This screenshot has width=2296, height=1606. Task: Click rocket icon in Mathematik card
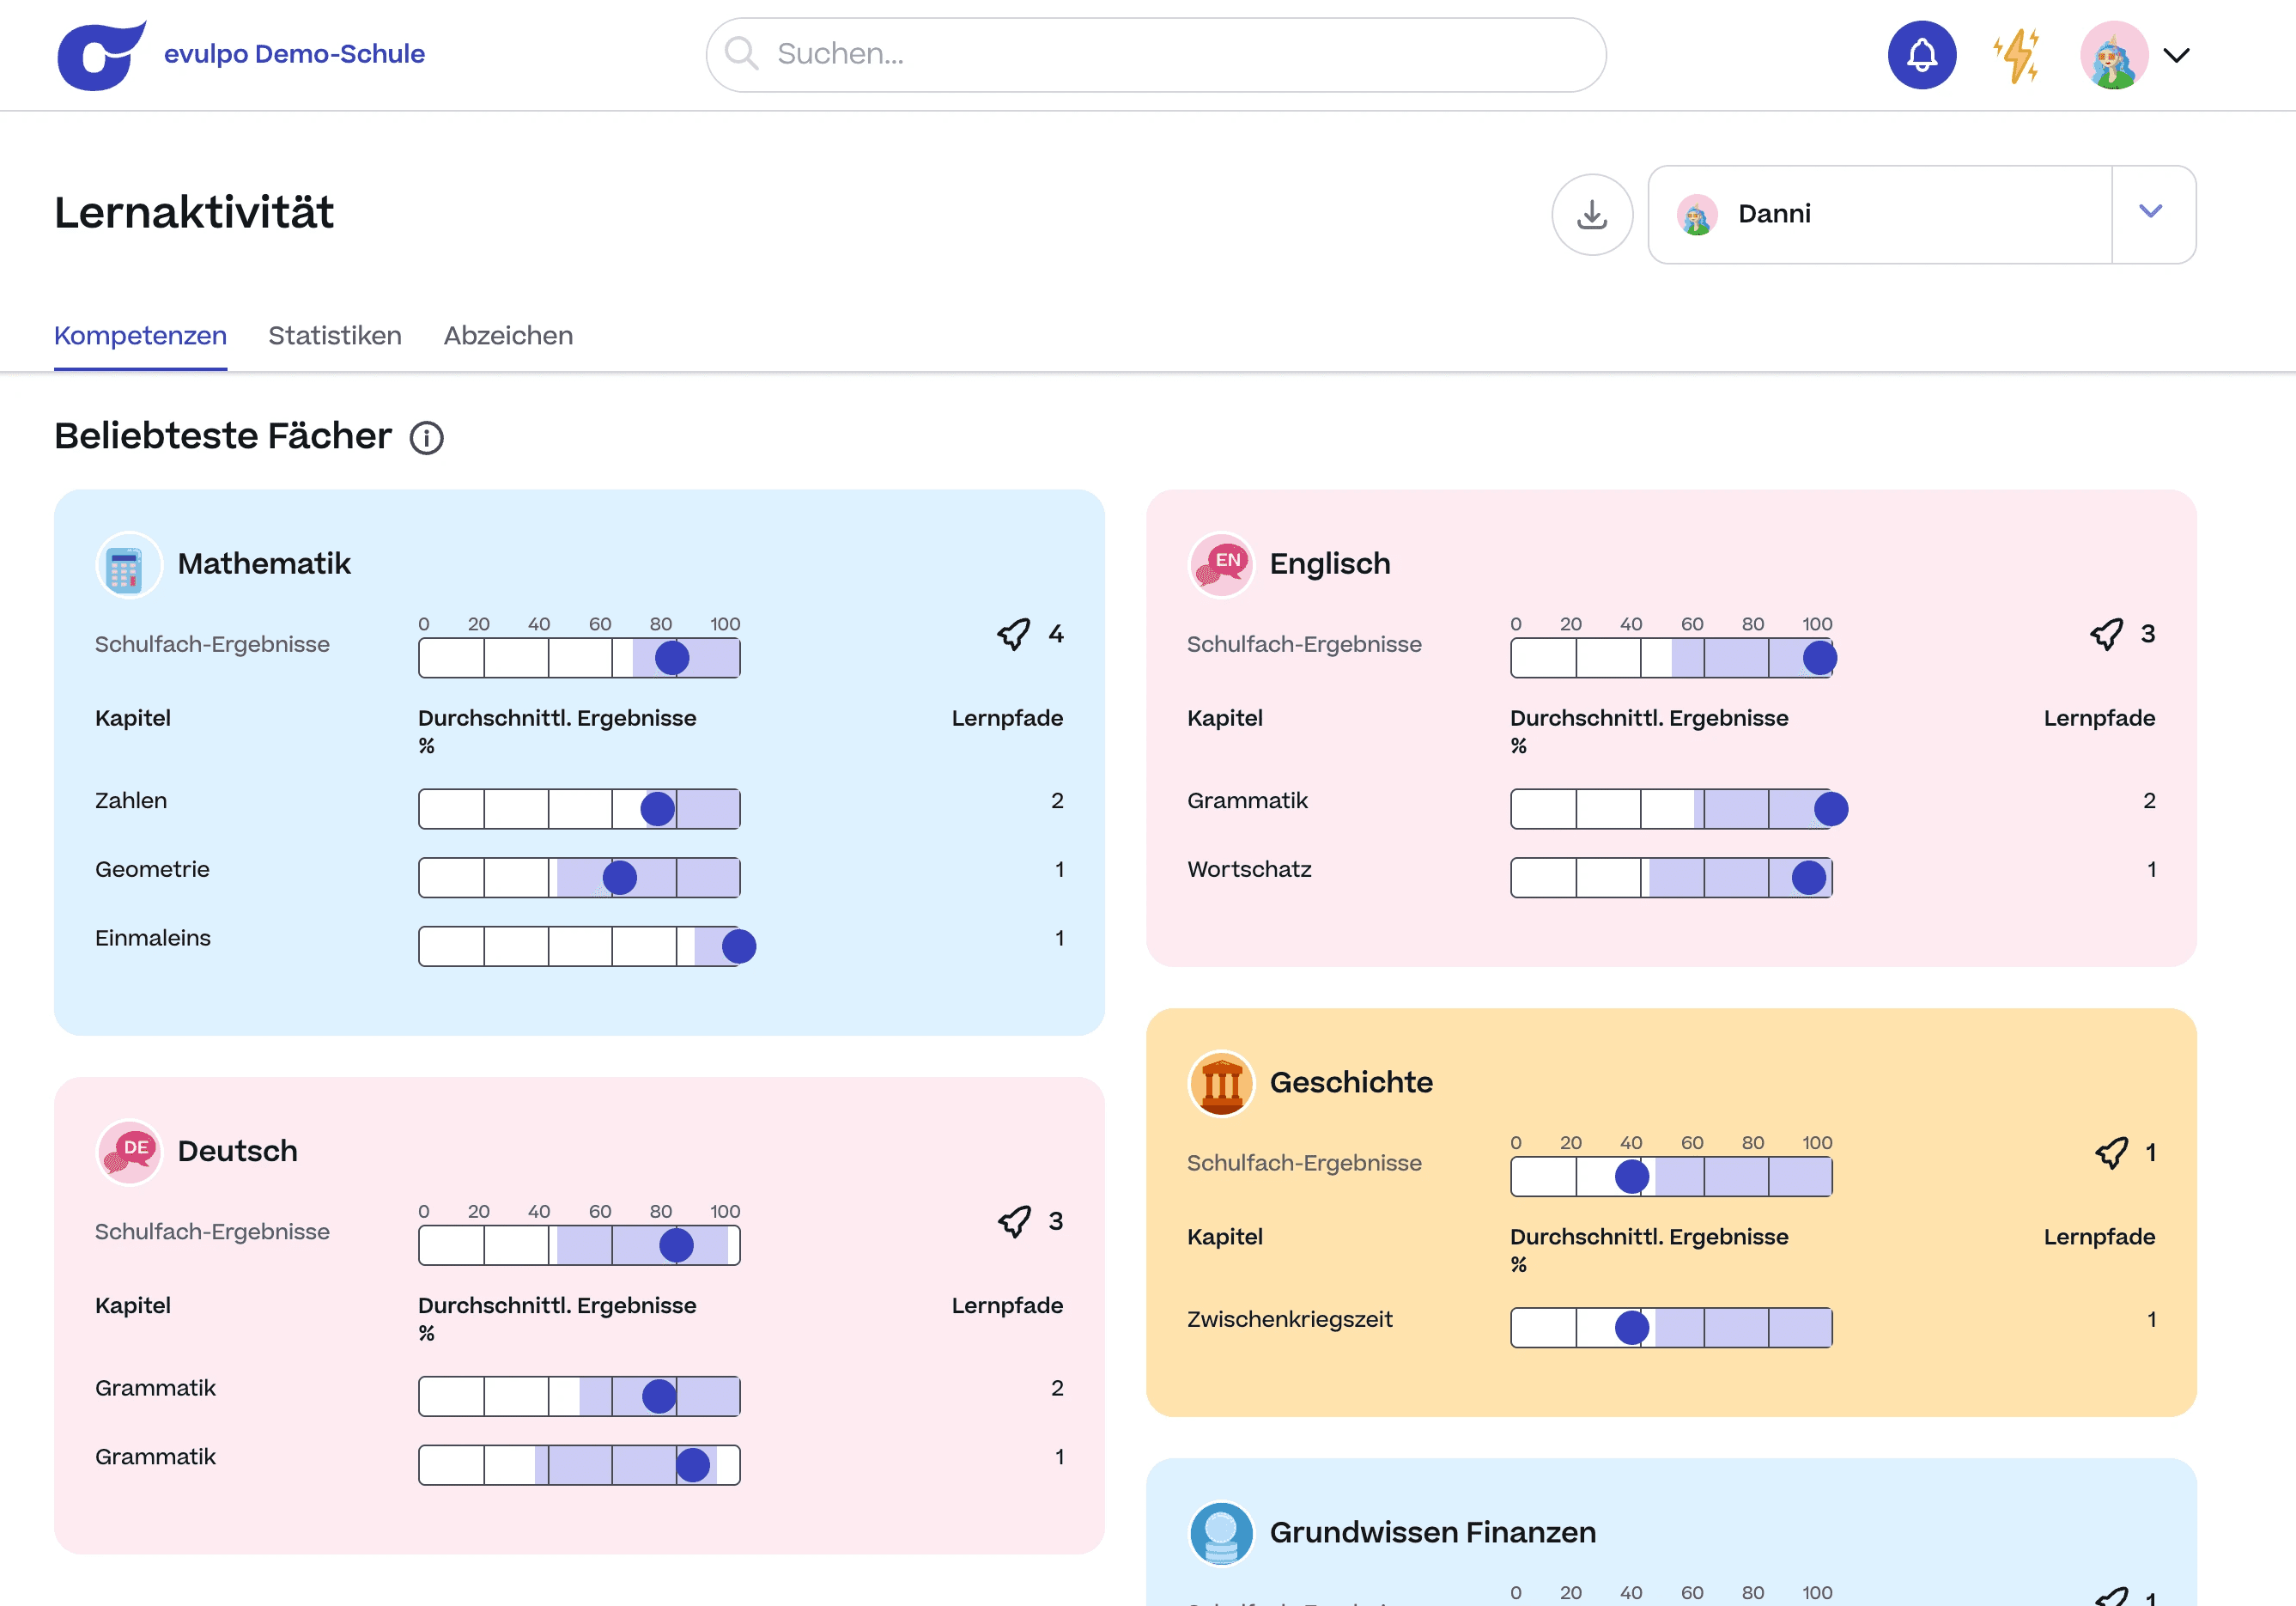coord(1013,634)
